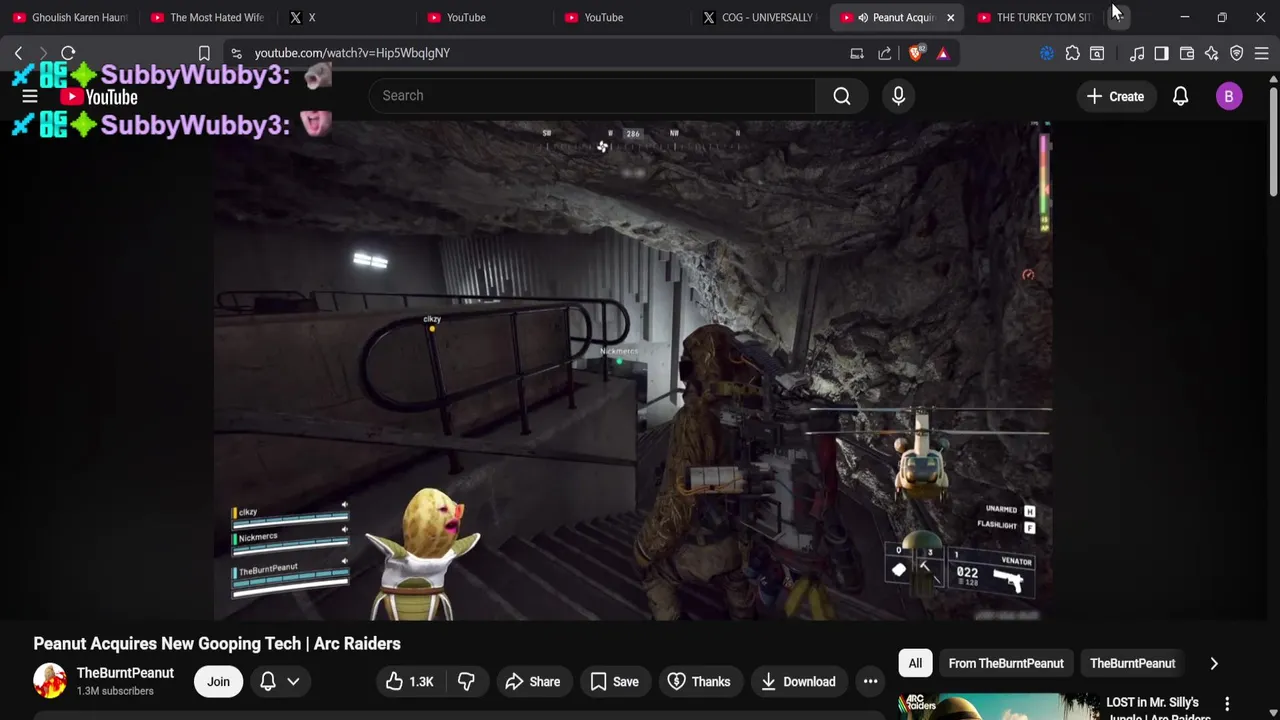Click the YouTube logo to go home

pyautogui.click(x=98, y=97)
